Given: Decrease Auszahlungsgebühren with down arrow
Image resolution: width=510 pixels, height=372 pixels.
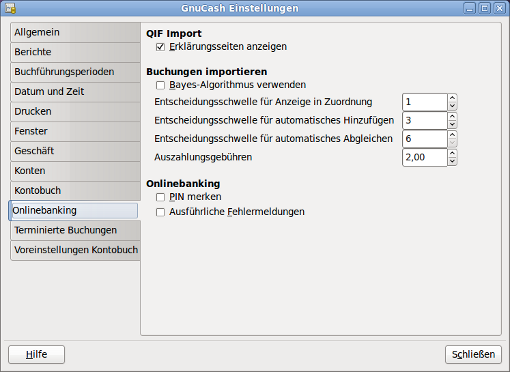Looking at the screenshot, I should [x=452, y=161].
